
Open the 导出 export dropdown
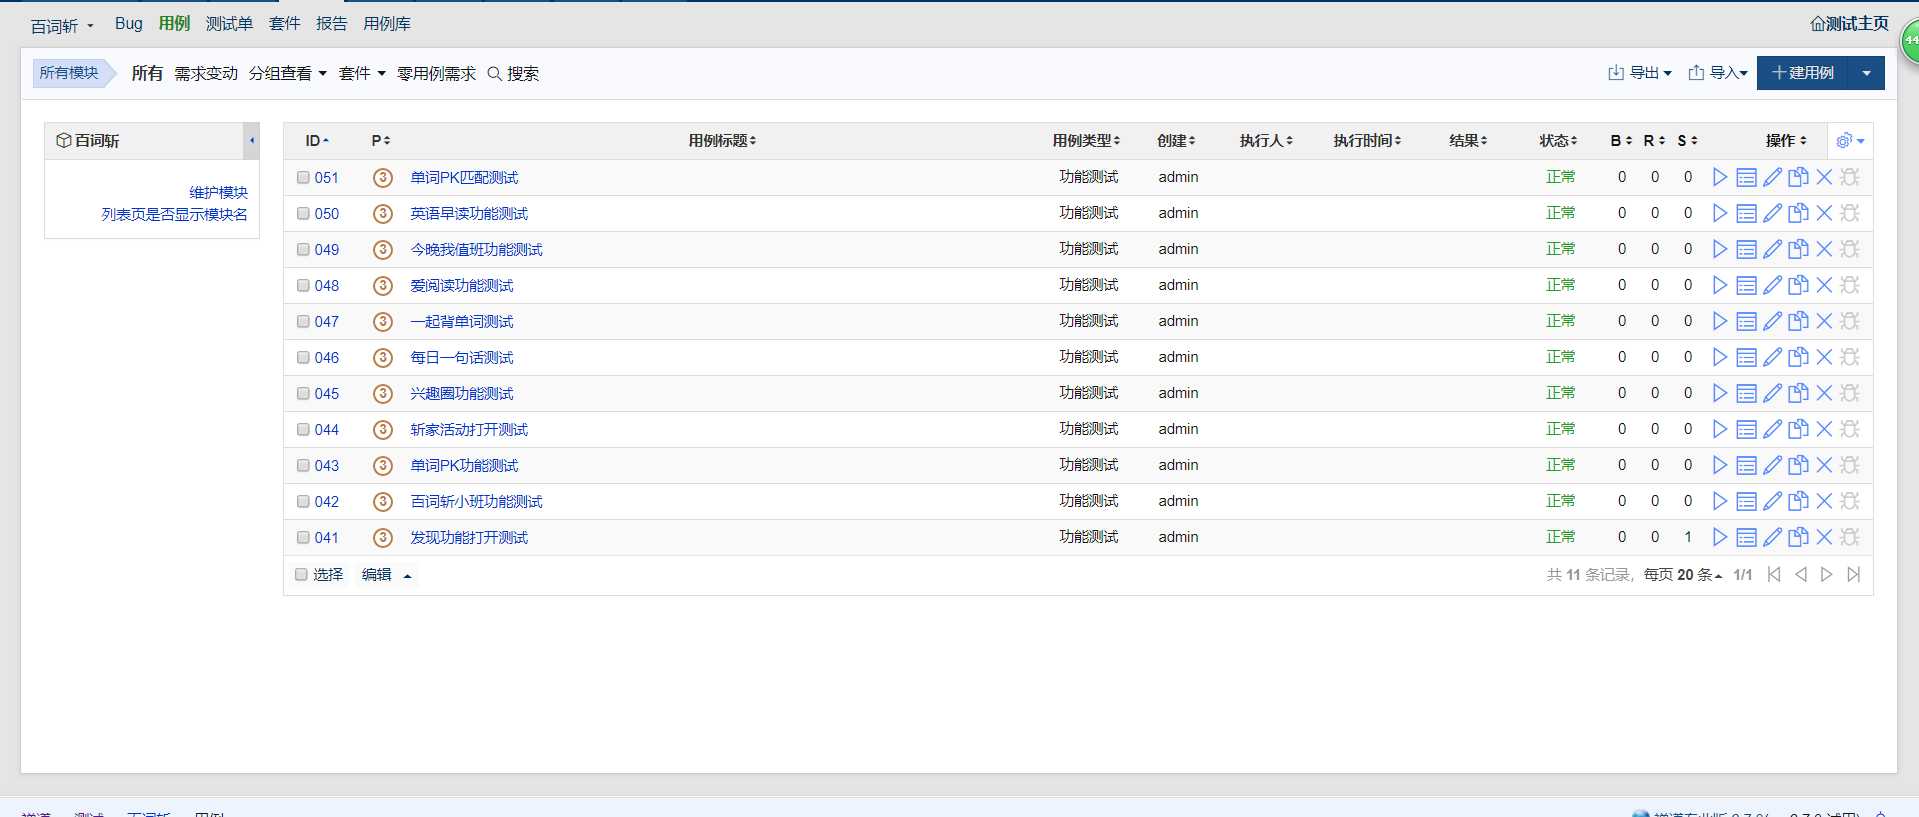(x=1639, y=73)
